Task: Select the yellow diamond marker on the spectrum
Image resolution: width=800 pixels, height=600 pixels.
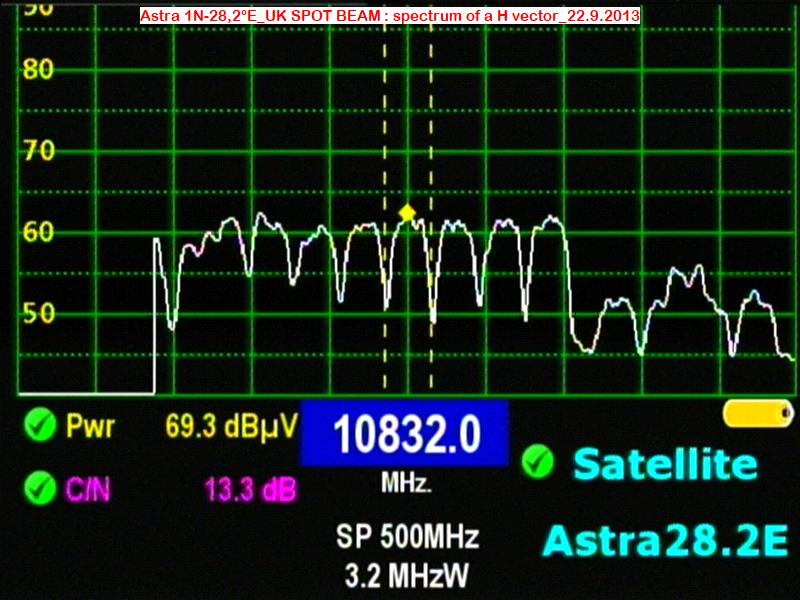Action: pyautogui.click(x=407, y=213)
